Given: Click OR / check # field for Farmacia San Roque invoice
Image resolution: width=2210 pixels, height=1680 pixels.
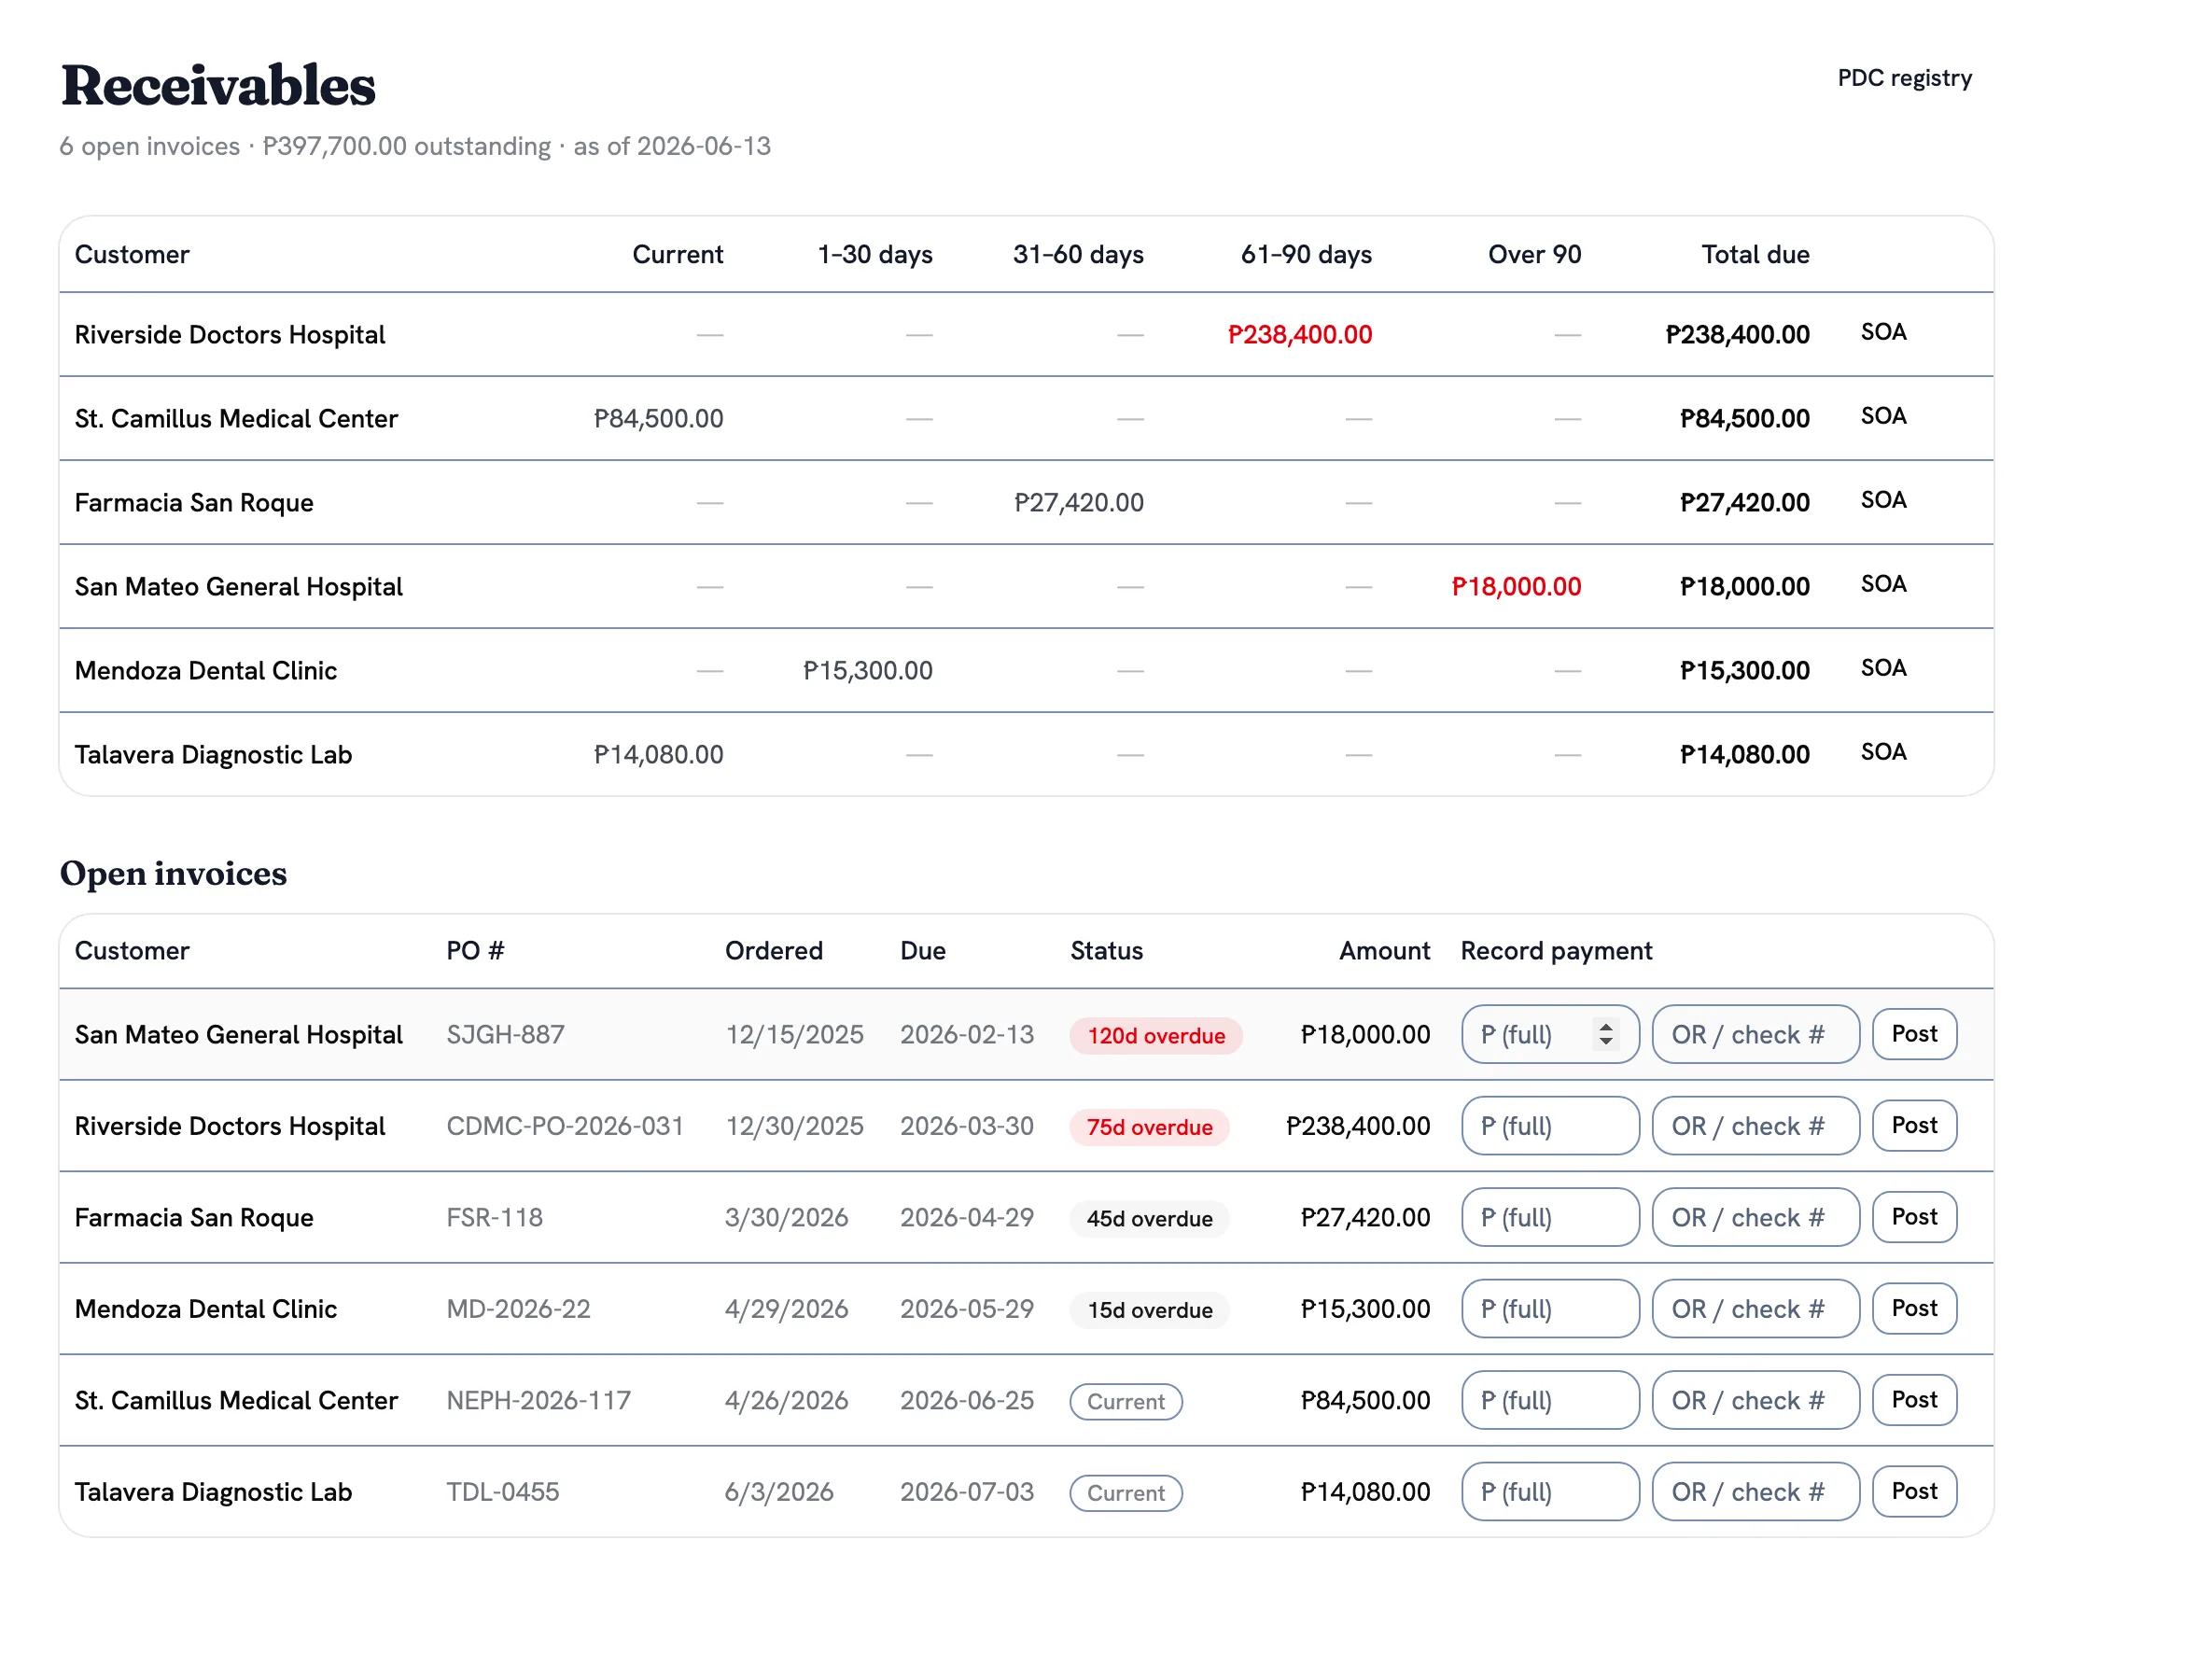Looking at the screenshot, I should coord(1755,1216).
